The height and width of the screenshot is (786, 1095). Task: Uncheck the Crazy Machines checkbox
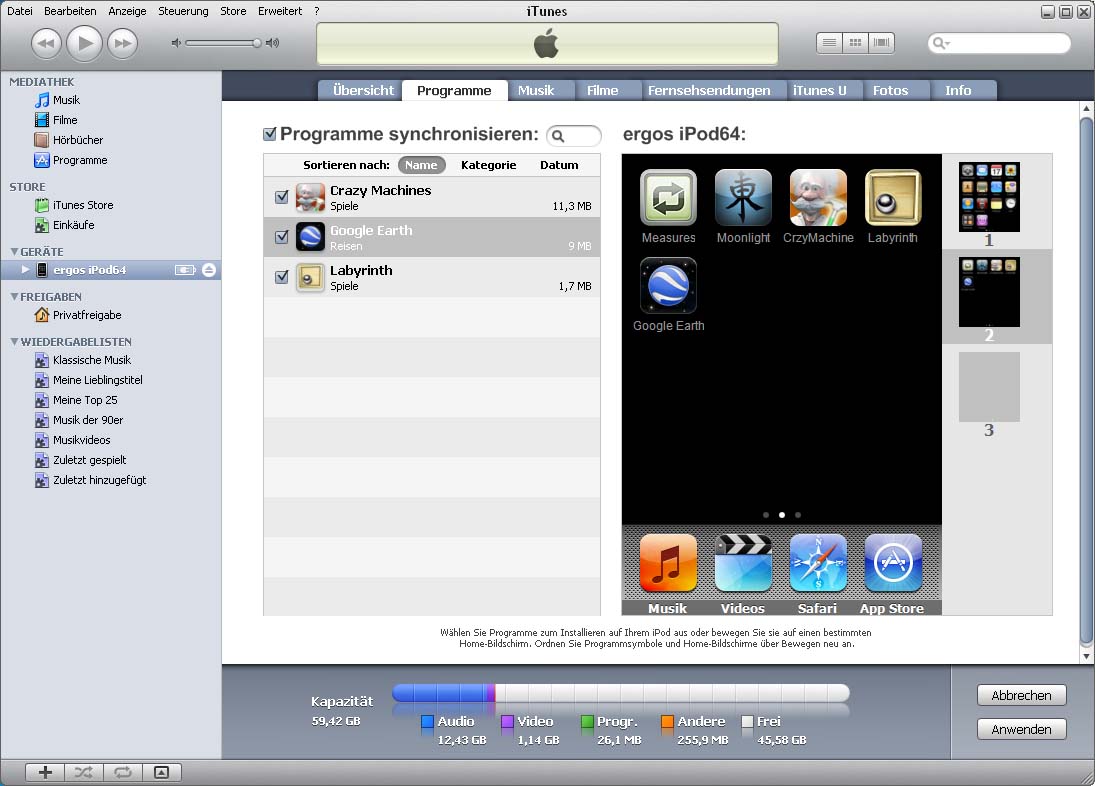pos(281,197)
